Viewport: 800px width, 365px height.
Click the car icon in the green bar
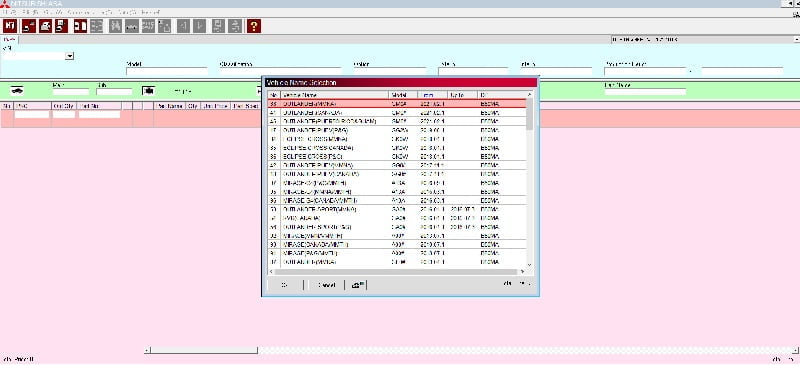pos(17,91)
